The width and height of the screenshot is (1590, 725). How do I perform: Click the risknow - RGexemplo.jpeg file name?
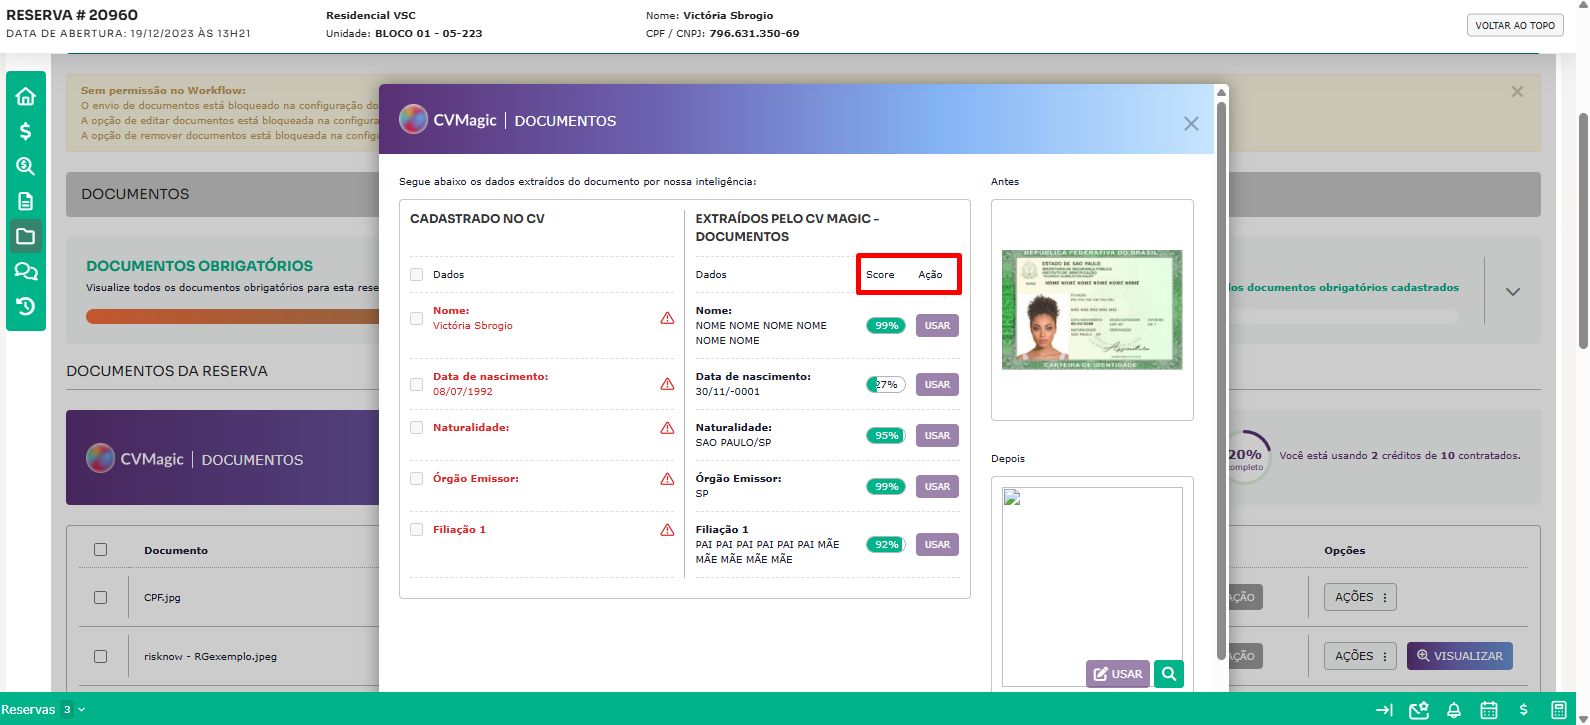click(210, 657)
